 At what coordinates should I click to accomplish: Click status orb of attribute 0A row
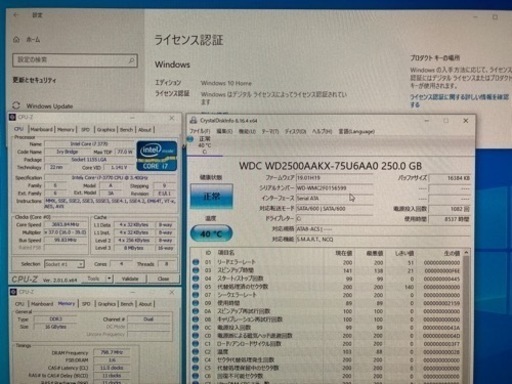(196, 311)
